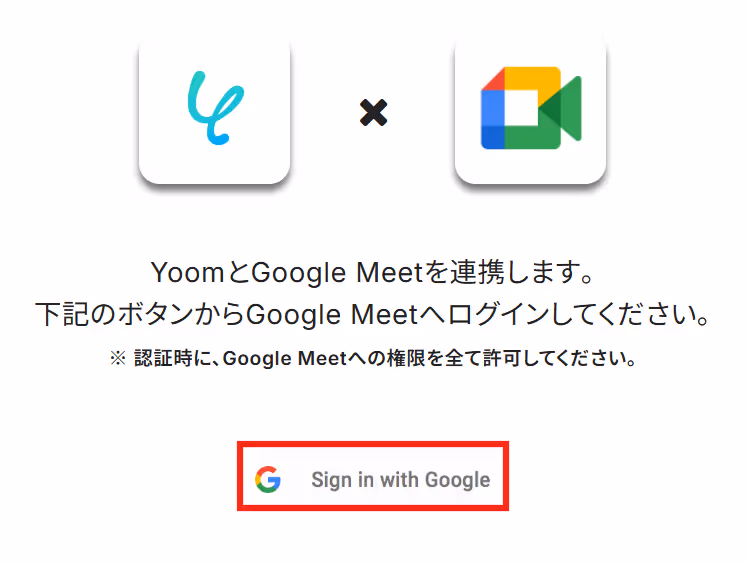Click 'Google Meet' in the first heading line
Image resolution: width=747 pixels, height=563 pixels.
[x=337, y=273]
